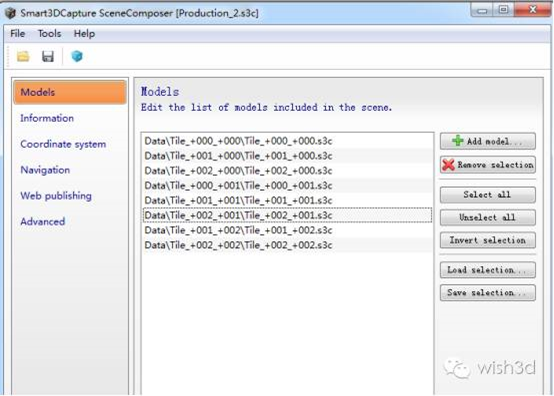Select row Tile_+002_+002.s3c
Viewport: 554px width, 396px height.
(287, 245)
